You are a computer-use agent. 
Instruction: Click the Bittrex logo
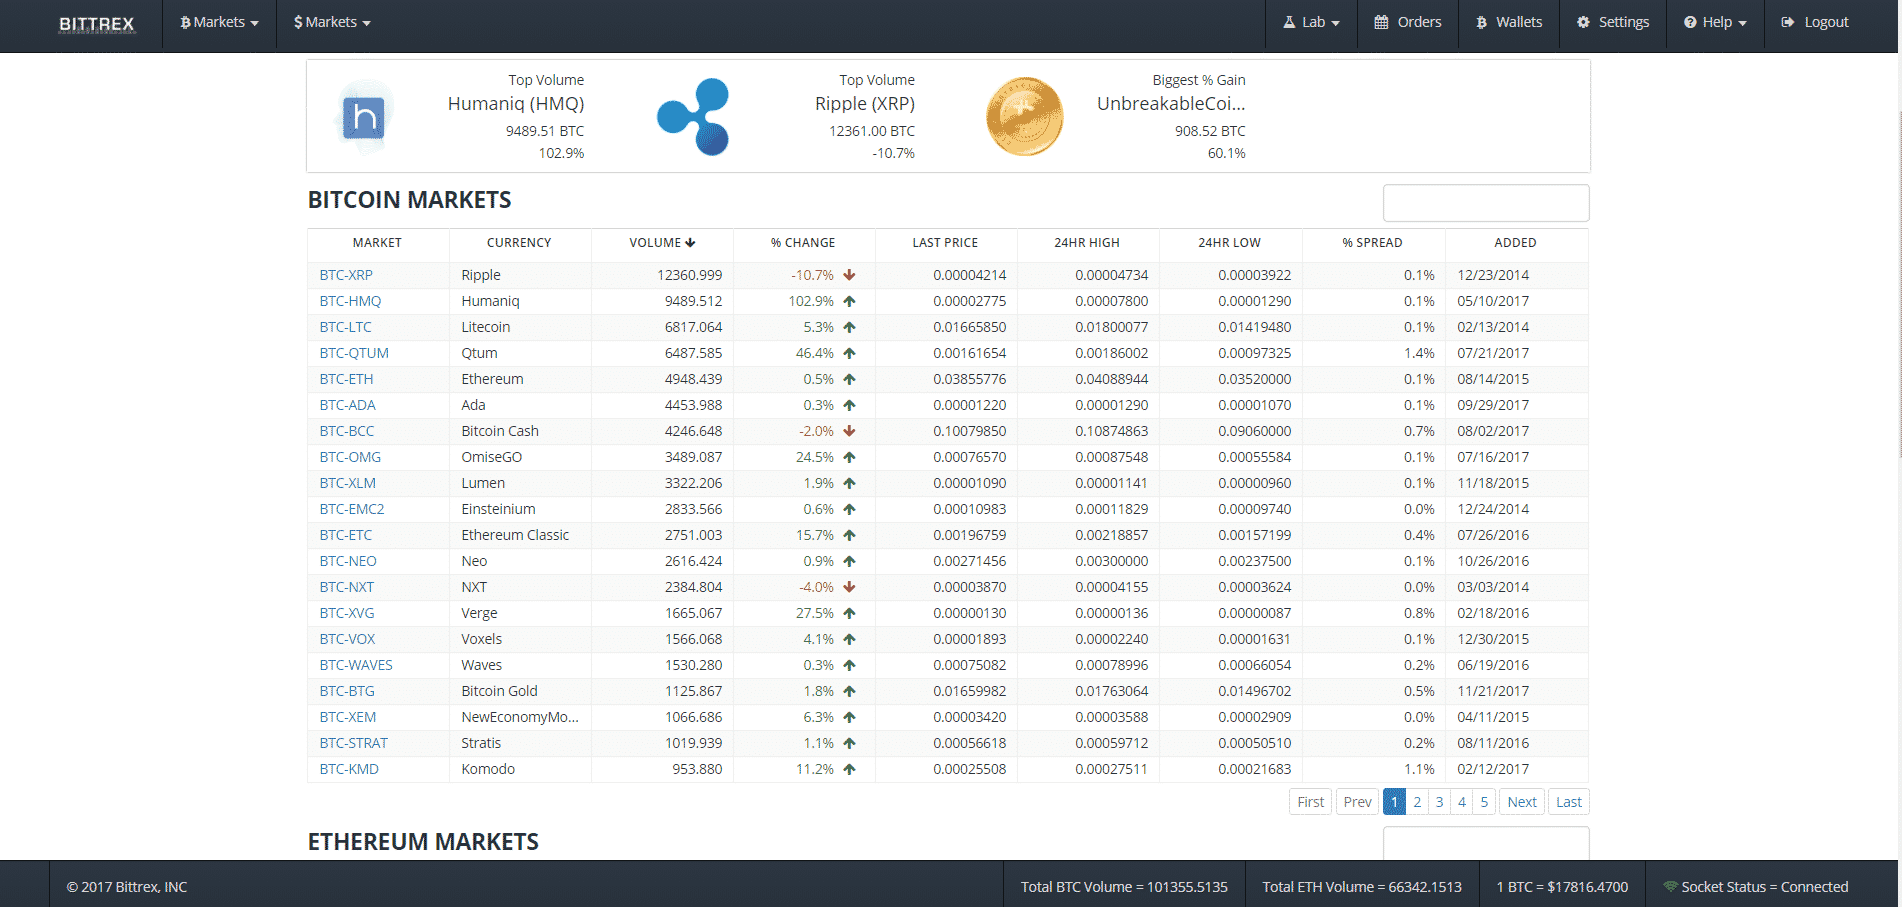96,24
